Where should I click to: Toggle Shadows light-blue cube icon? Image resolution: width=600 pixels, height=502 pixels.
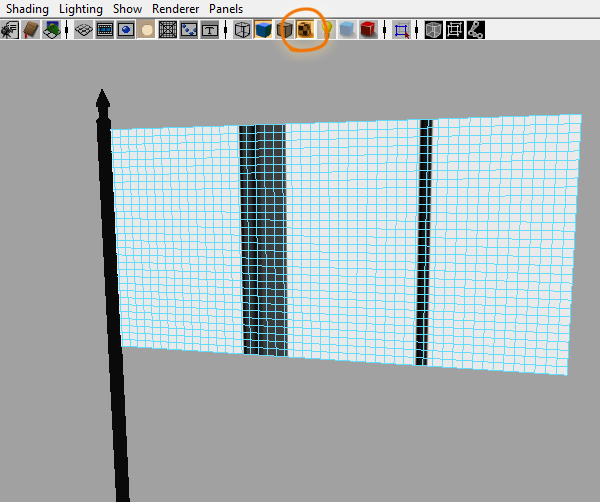pyautogui.click(x=347, y=30)
